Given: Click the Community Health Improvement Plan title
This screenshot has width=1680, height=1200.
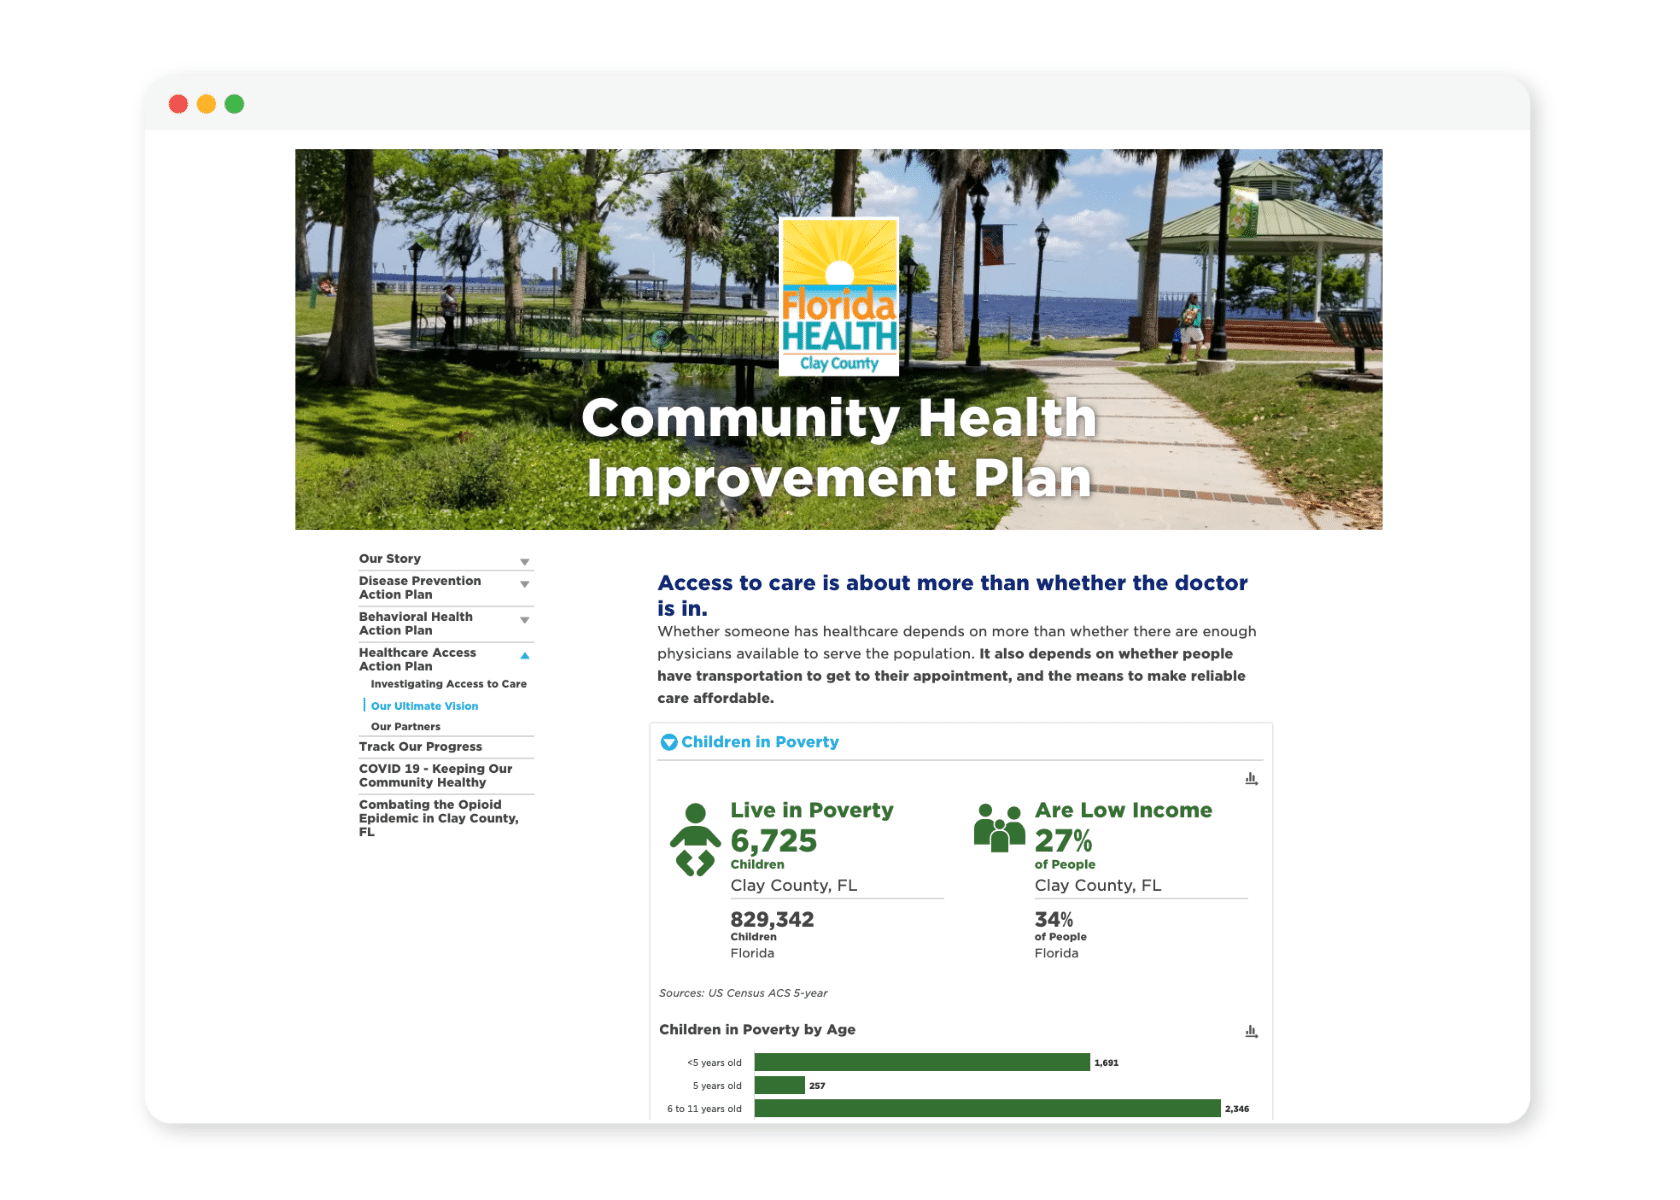Looking at the screenshot, I should pyautogui.click(x=839, y=447).
